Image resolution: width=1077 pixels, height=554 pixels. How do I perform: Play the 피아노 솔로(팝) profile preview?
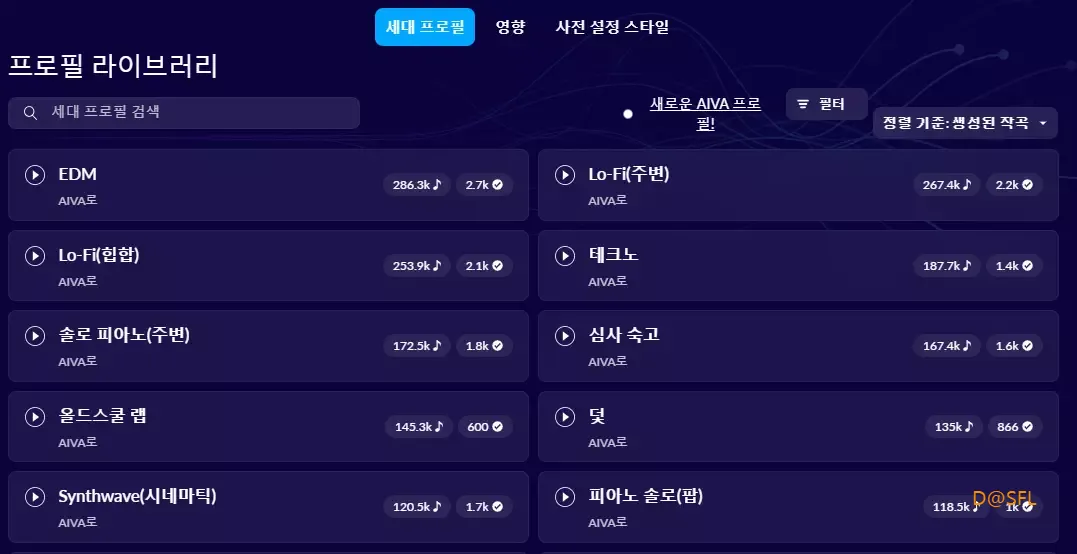coord(565,497)
